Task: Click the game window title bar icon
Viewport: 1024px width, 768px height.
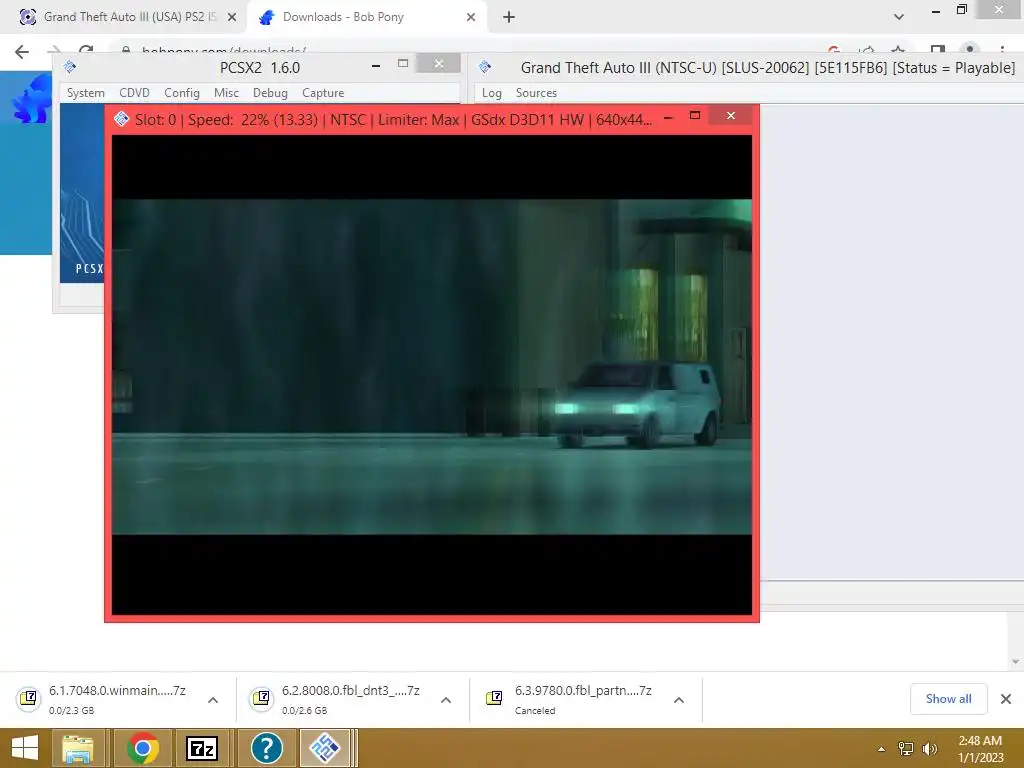Action: tap(121, 119)
